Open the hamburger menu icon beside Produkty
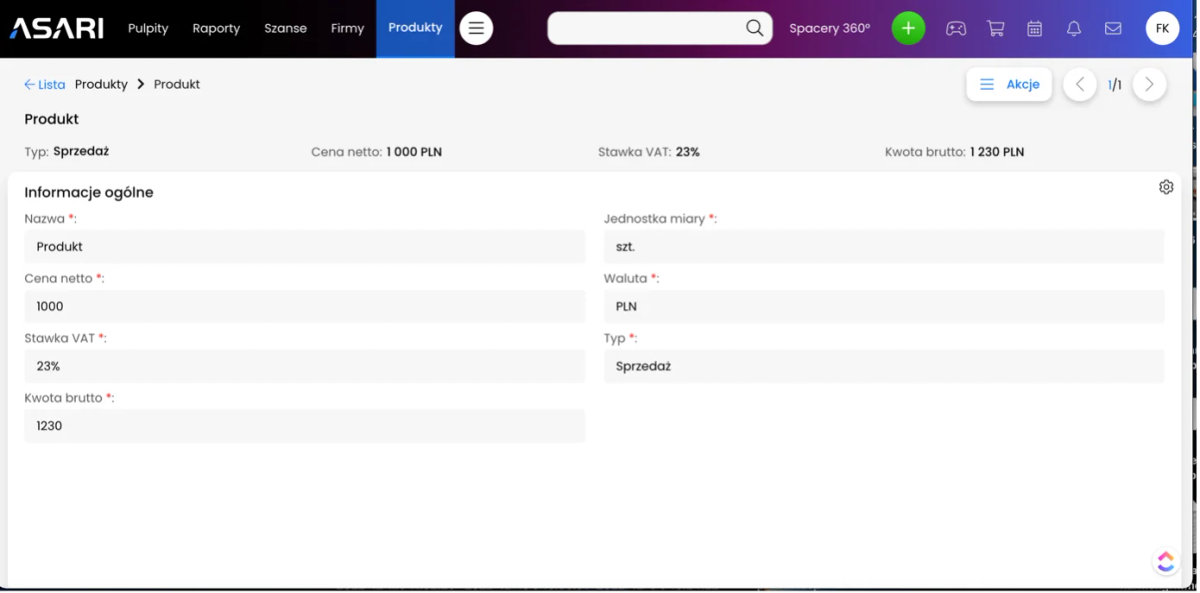1200x593 pixels. pyautogui.click(x=476, y=28)
